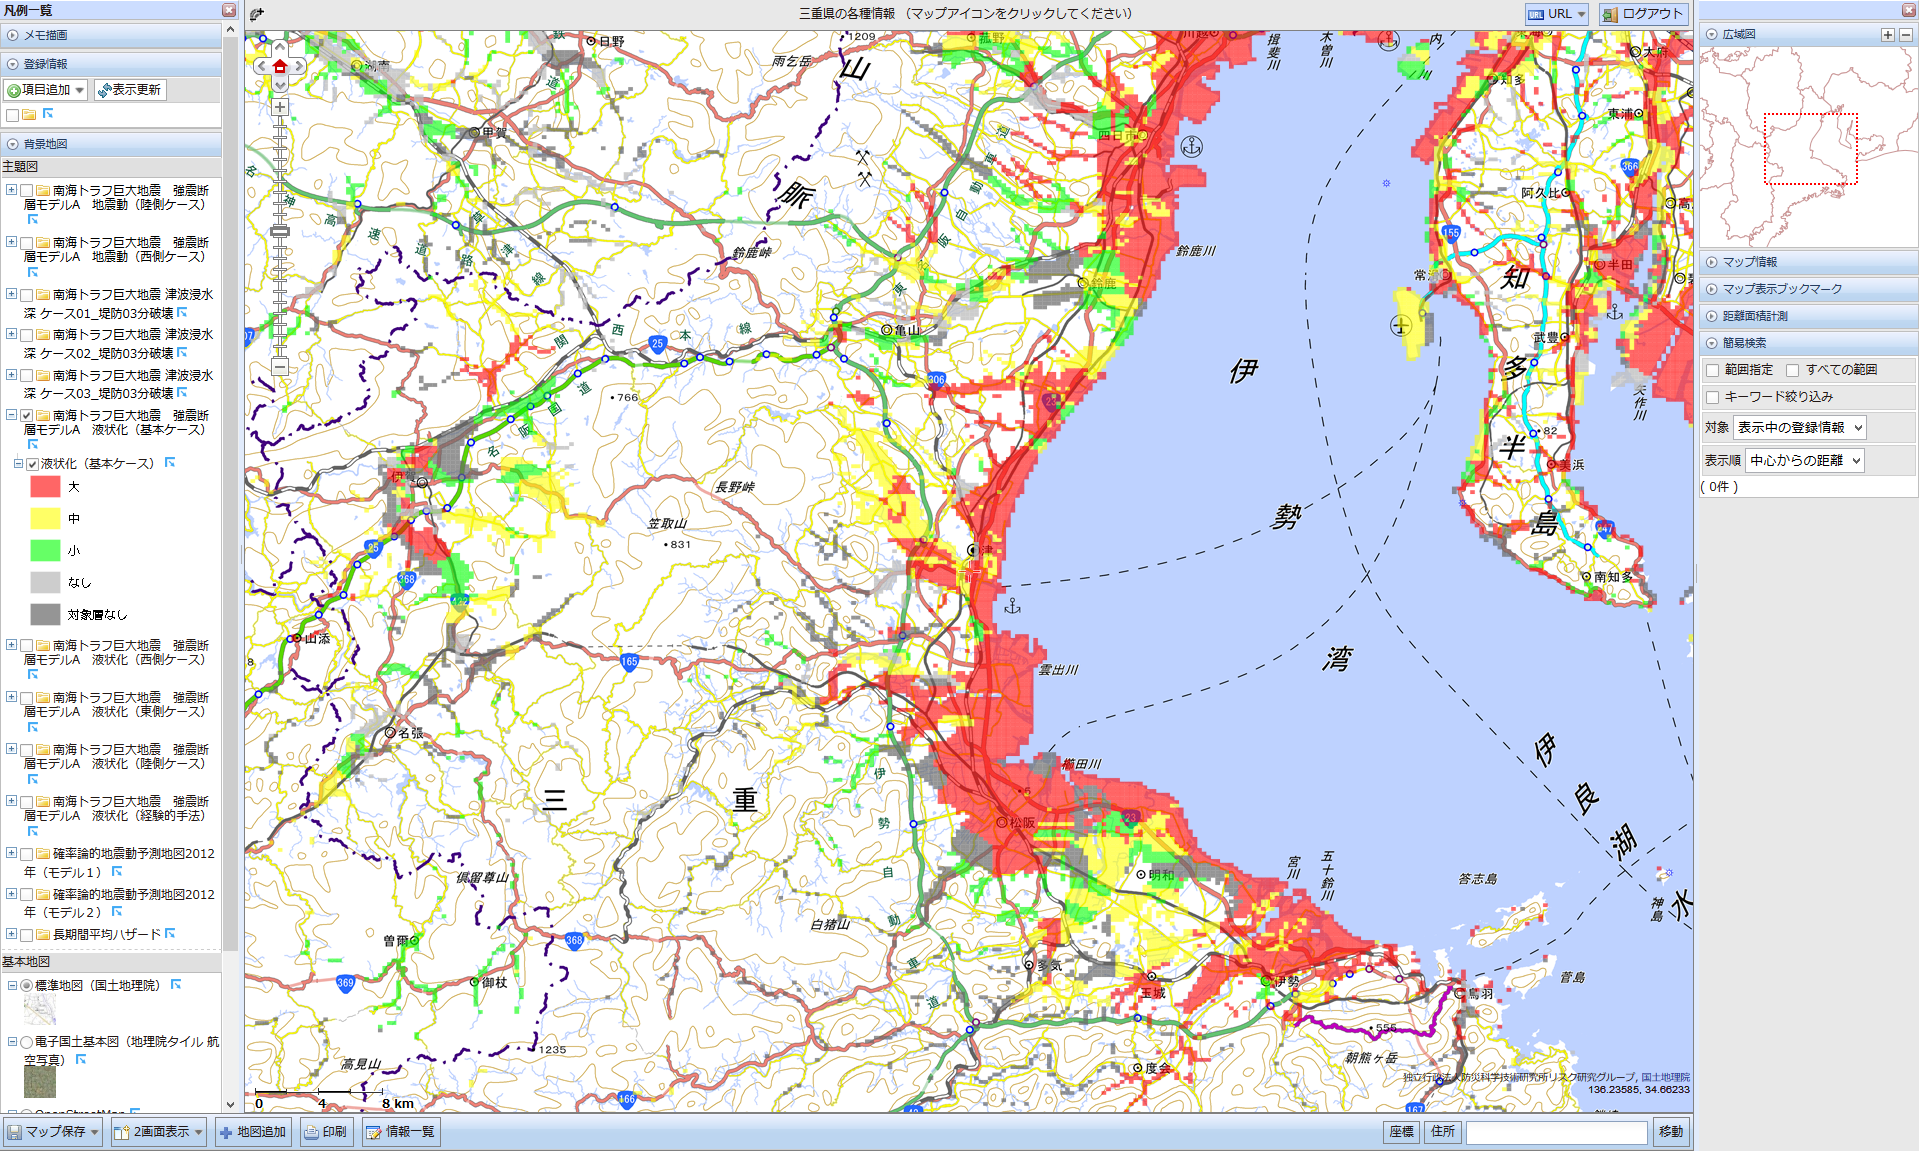The image size is (1919, 1151).
Task: Enable 液状化（西側ケース）layer checkbox
Action: point(27,646)
